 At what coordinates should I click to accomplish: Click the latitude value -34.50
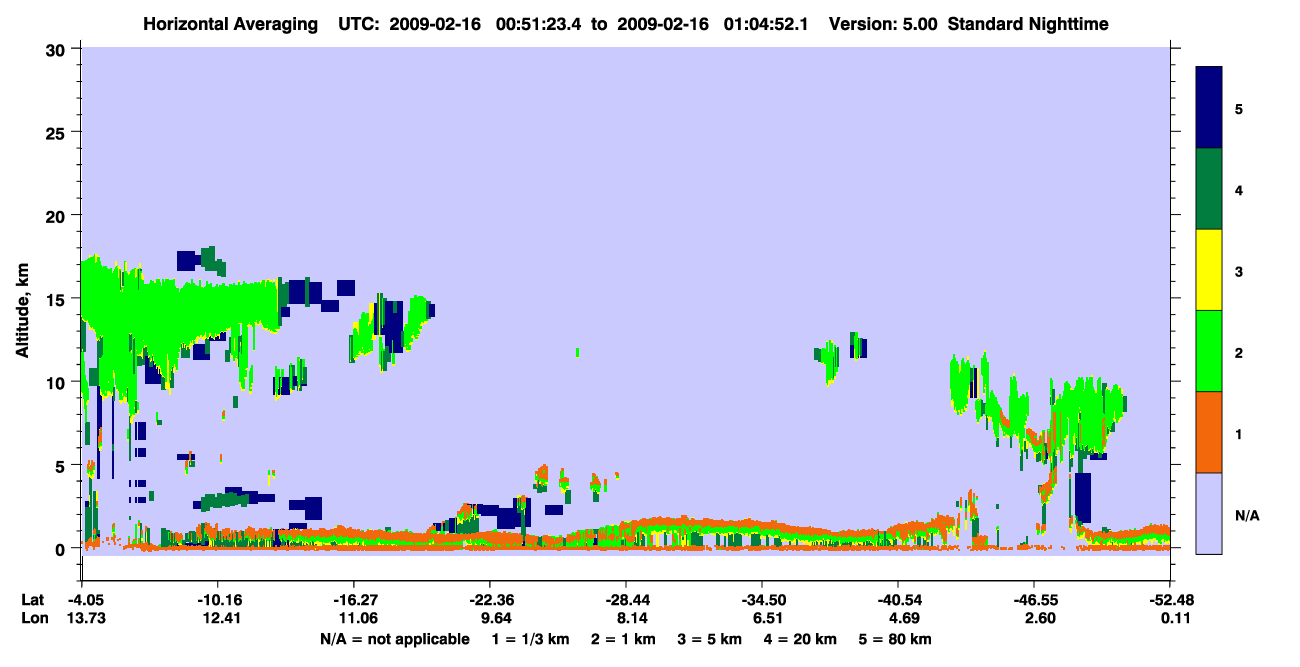[762, 600]
